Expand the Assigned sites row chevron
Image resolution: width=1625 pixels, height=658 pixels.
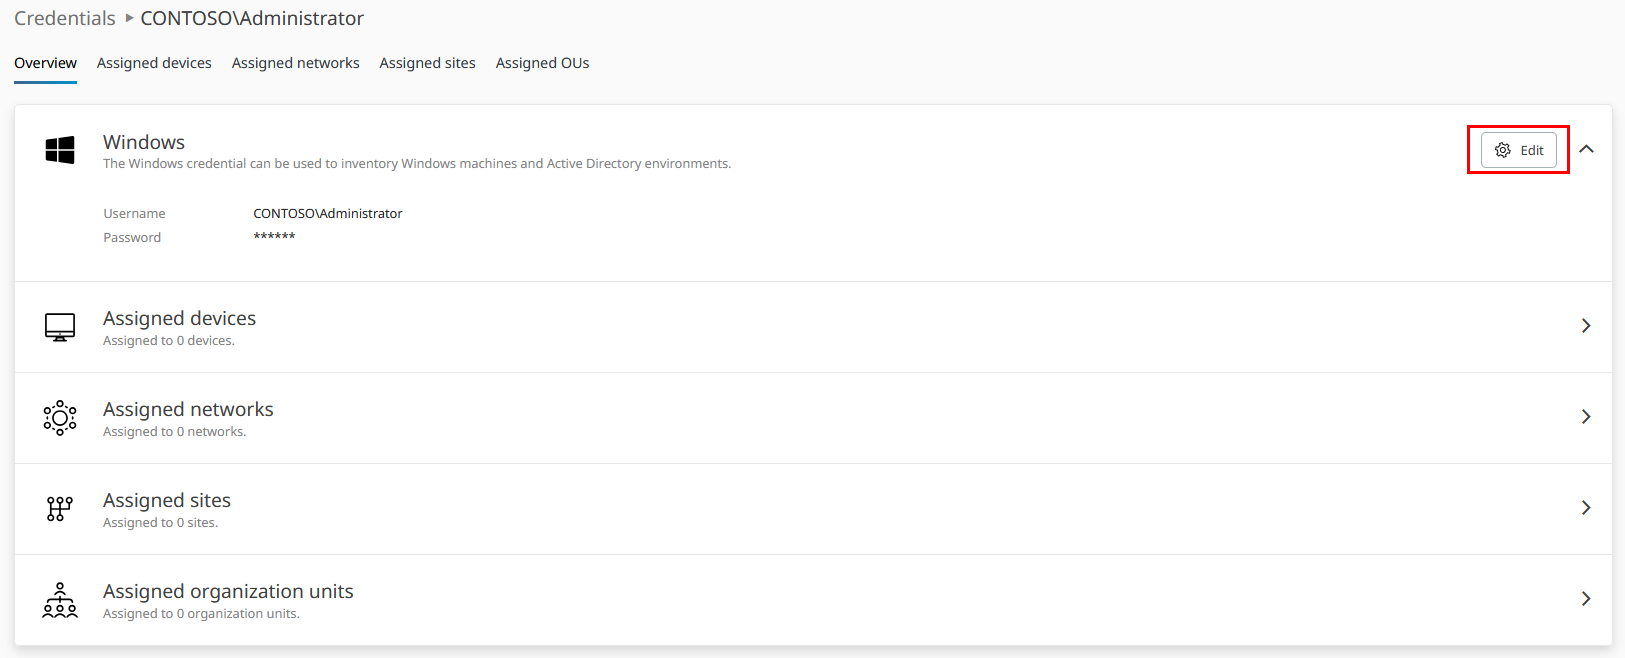tap(1586, 508)
